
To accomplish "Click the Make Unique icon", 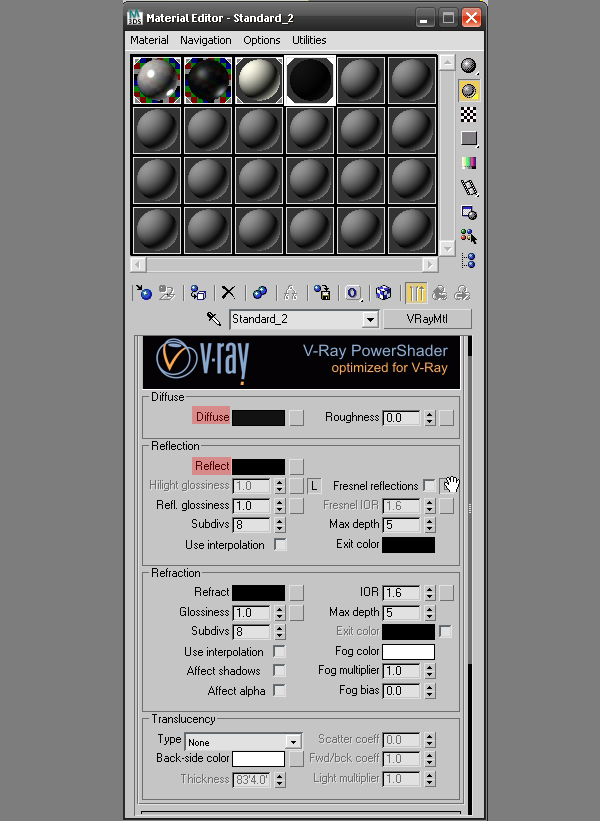I will pyautogui.click(x=291, y=293).
